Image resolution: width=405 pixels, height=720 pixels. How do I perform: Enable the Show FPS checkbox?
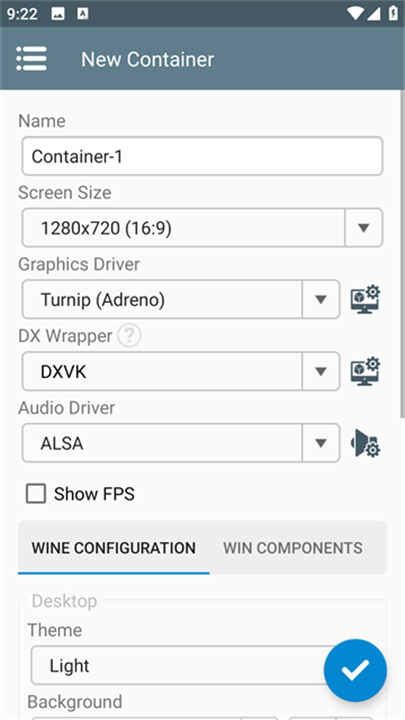[x=36, y=494]
